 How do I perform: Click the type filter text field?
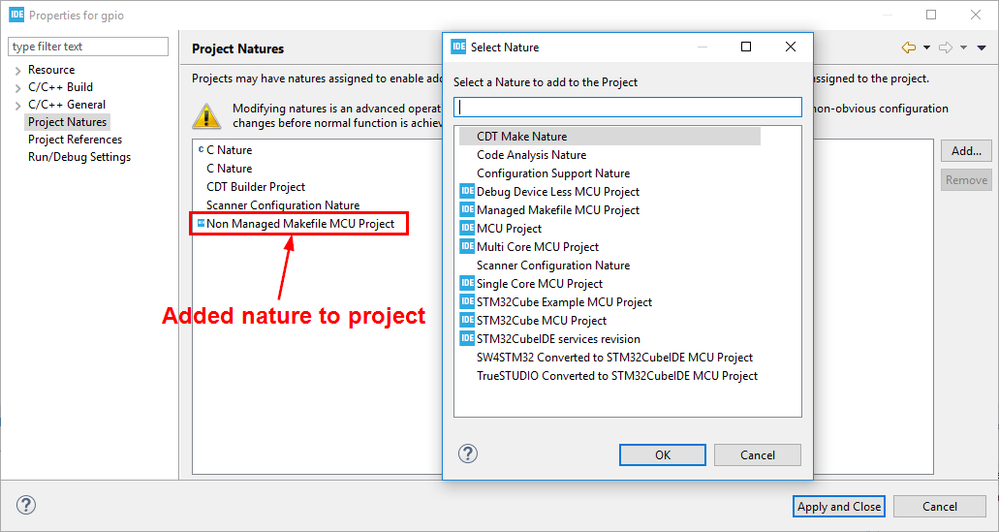[x=88, y=47]
